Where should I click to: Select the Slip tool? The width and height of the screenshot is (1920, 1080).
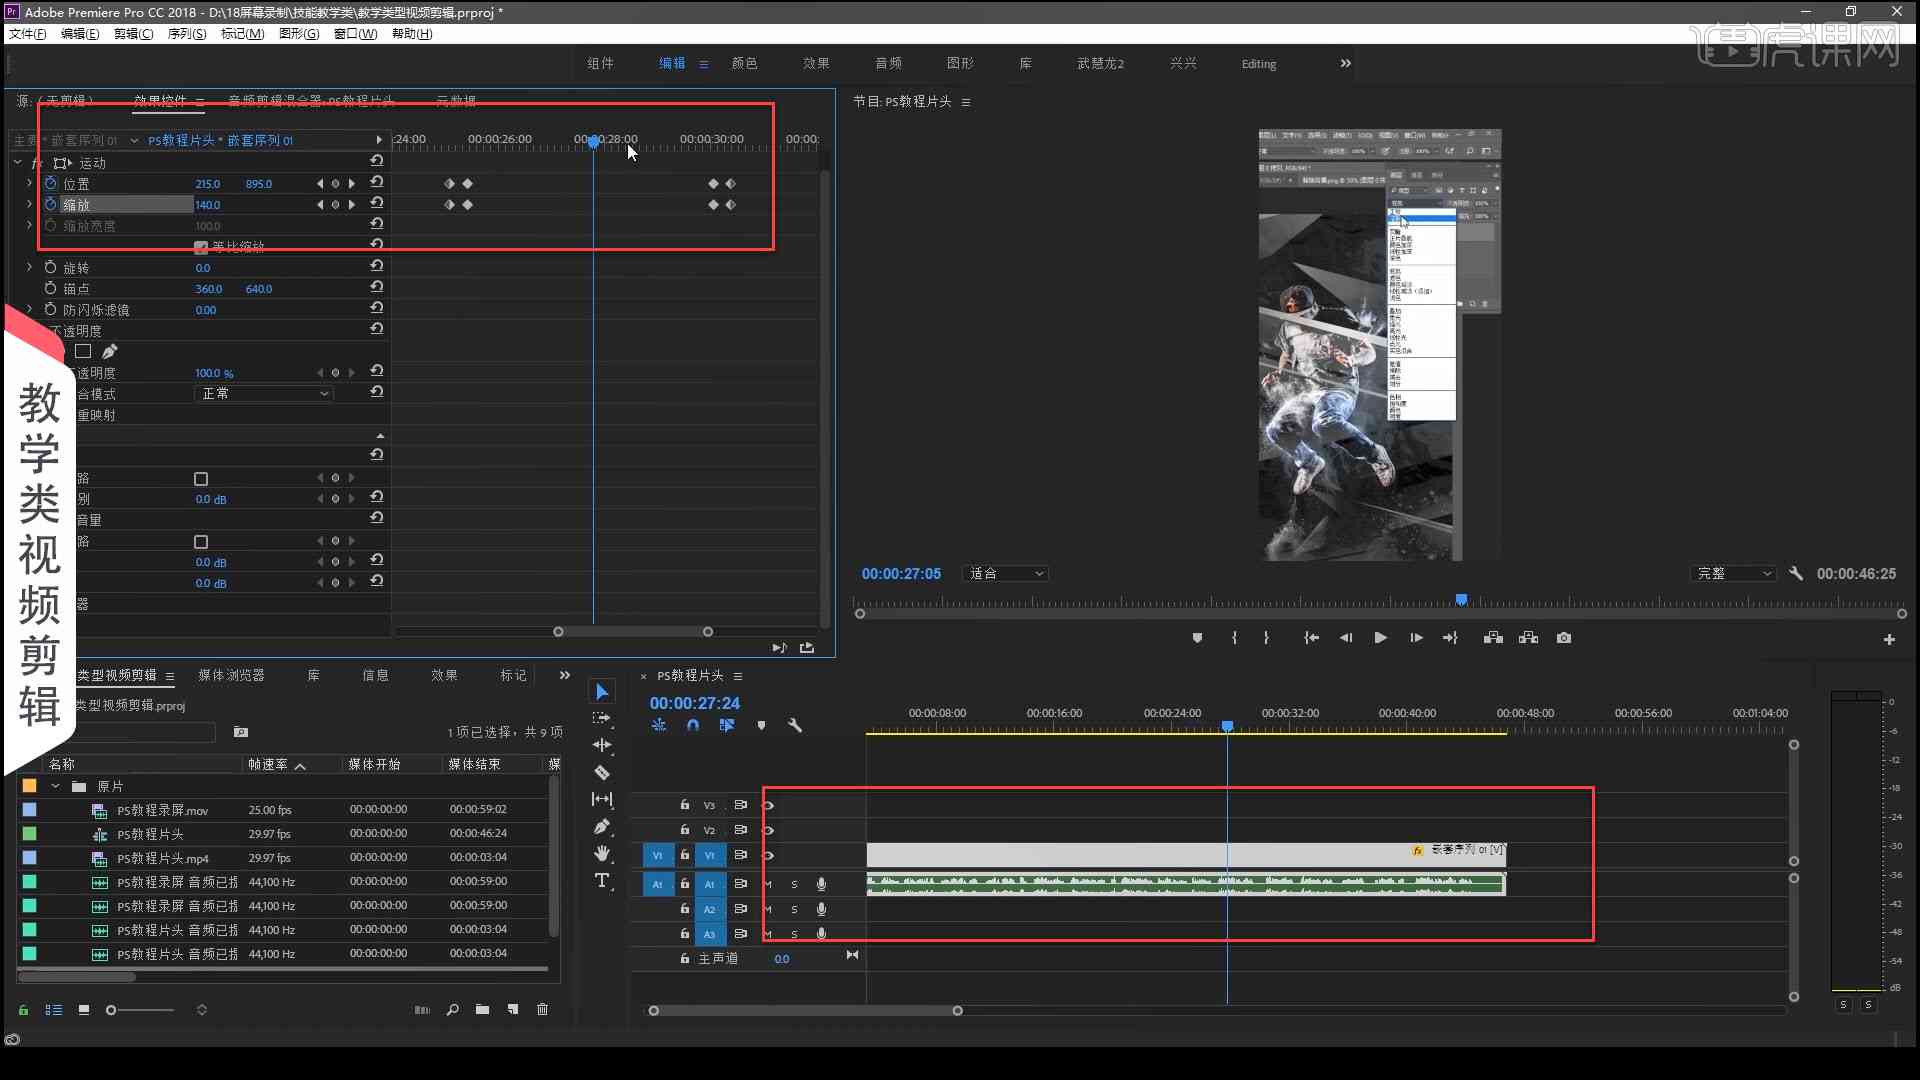602,799
